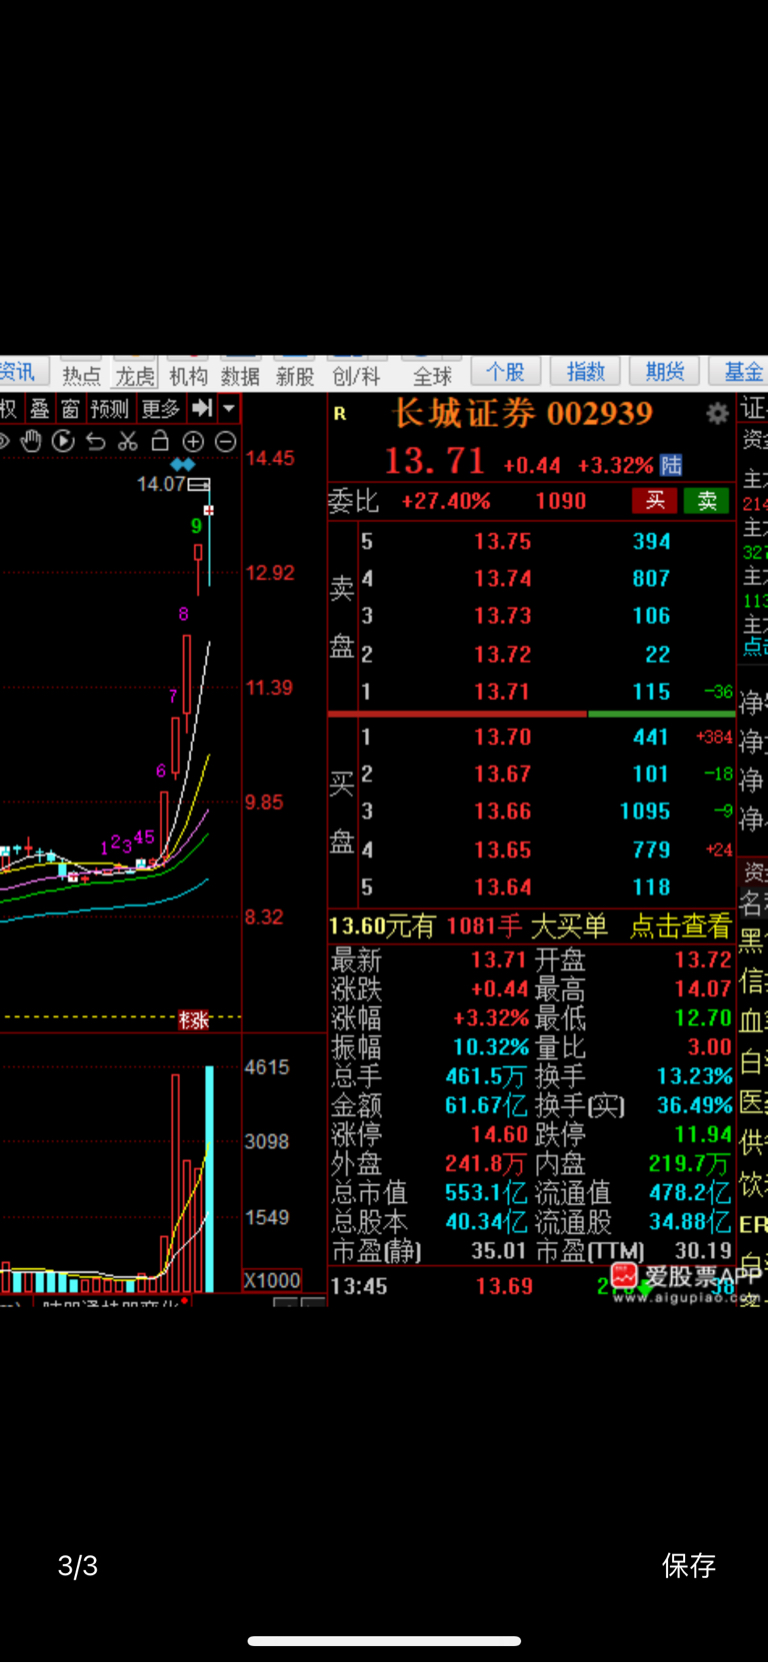Open the 龙虎 tab

tap(135, 375)
